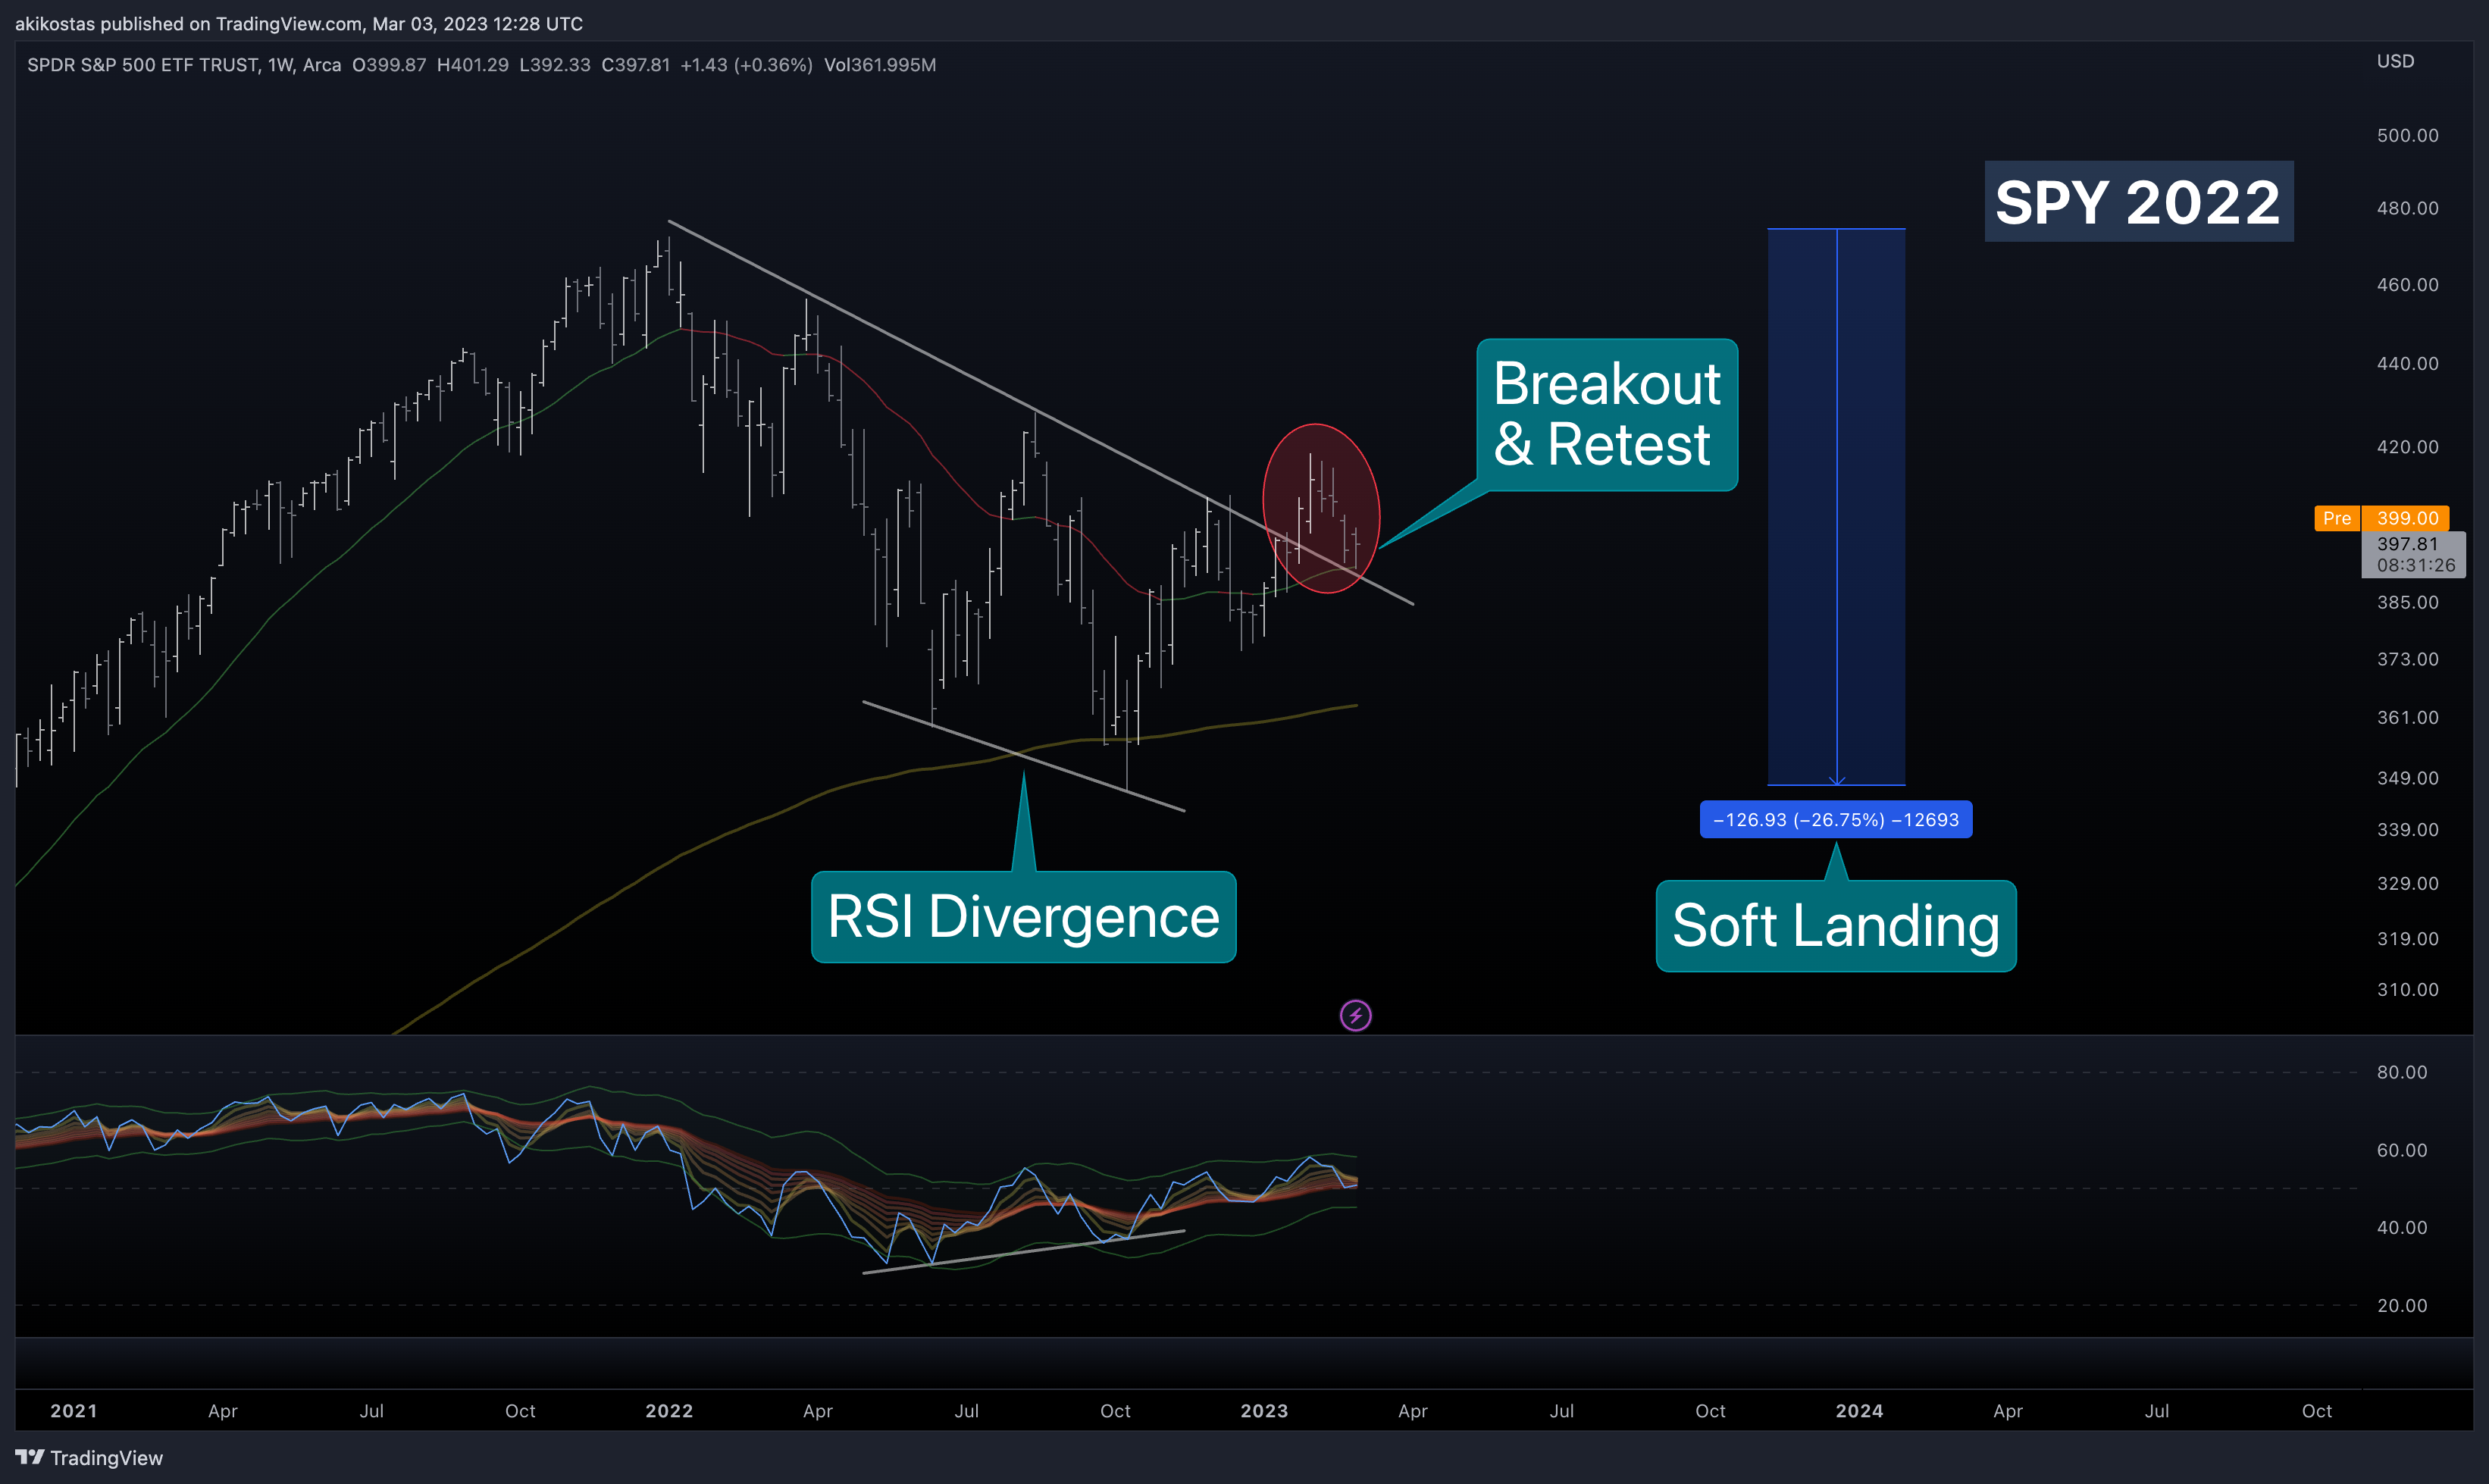
Task: Click the 2021 label on time axis
Action: [74, 1411]
